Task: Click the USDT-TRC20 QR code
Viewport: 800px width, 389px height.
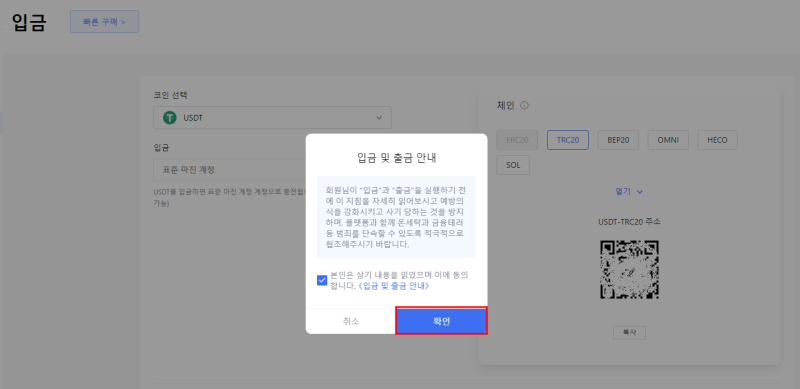Action: point(629,270)
